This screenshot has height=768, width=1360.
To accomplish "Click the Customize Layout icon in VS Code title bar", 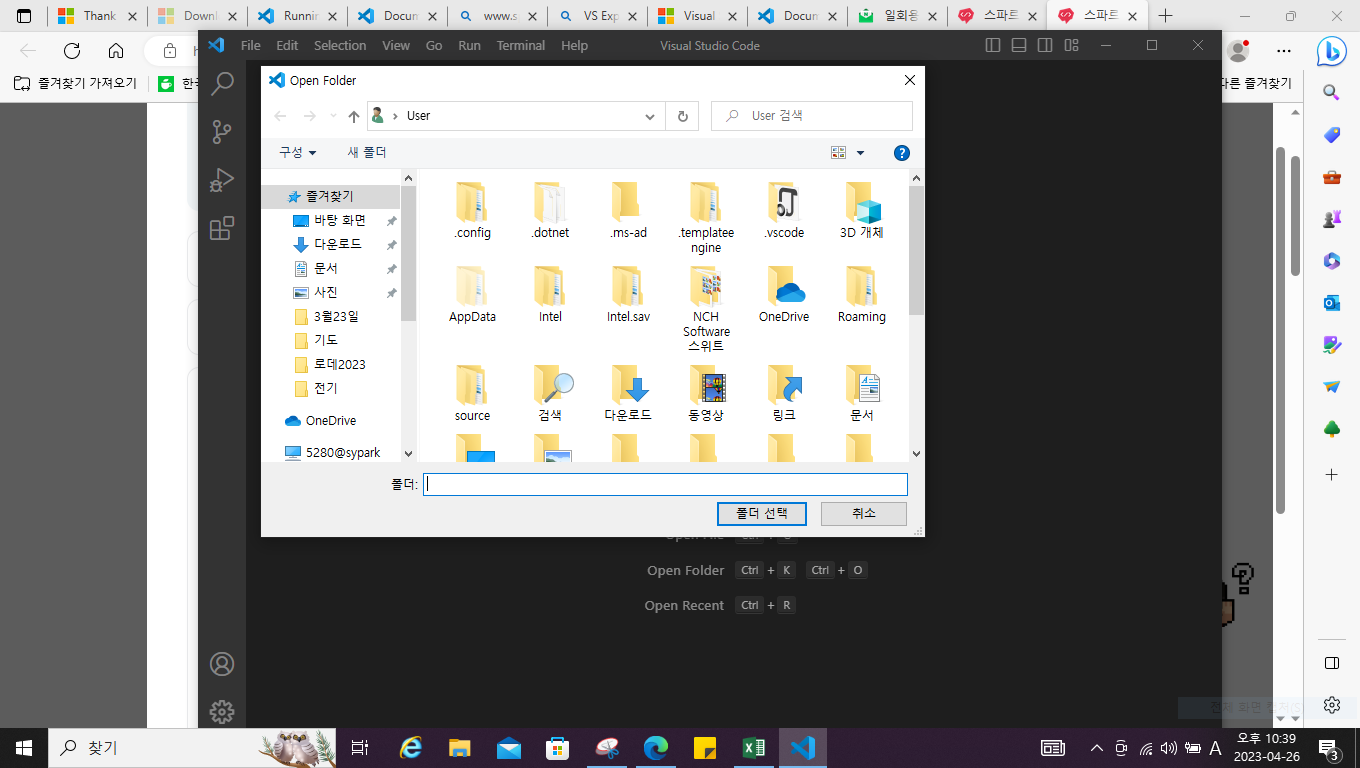I will (1071, 45).
